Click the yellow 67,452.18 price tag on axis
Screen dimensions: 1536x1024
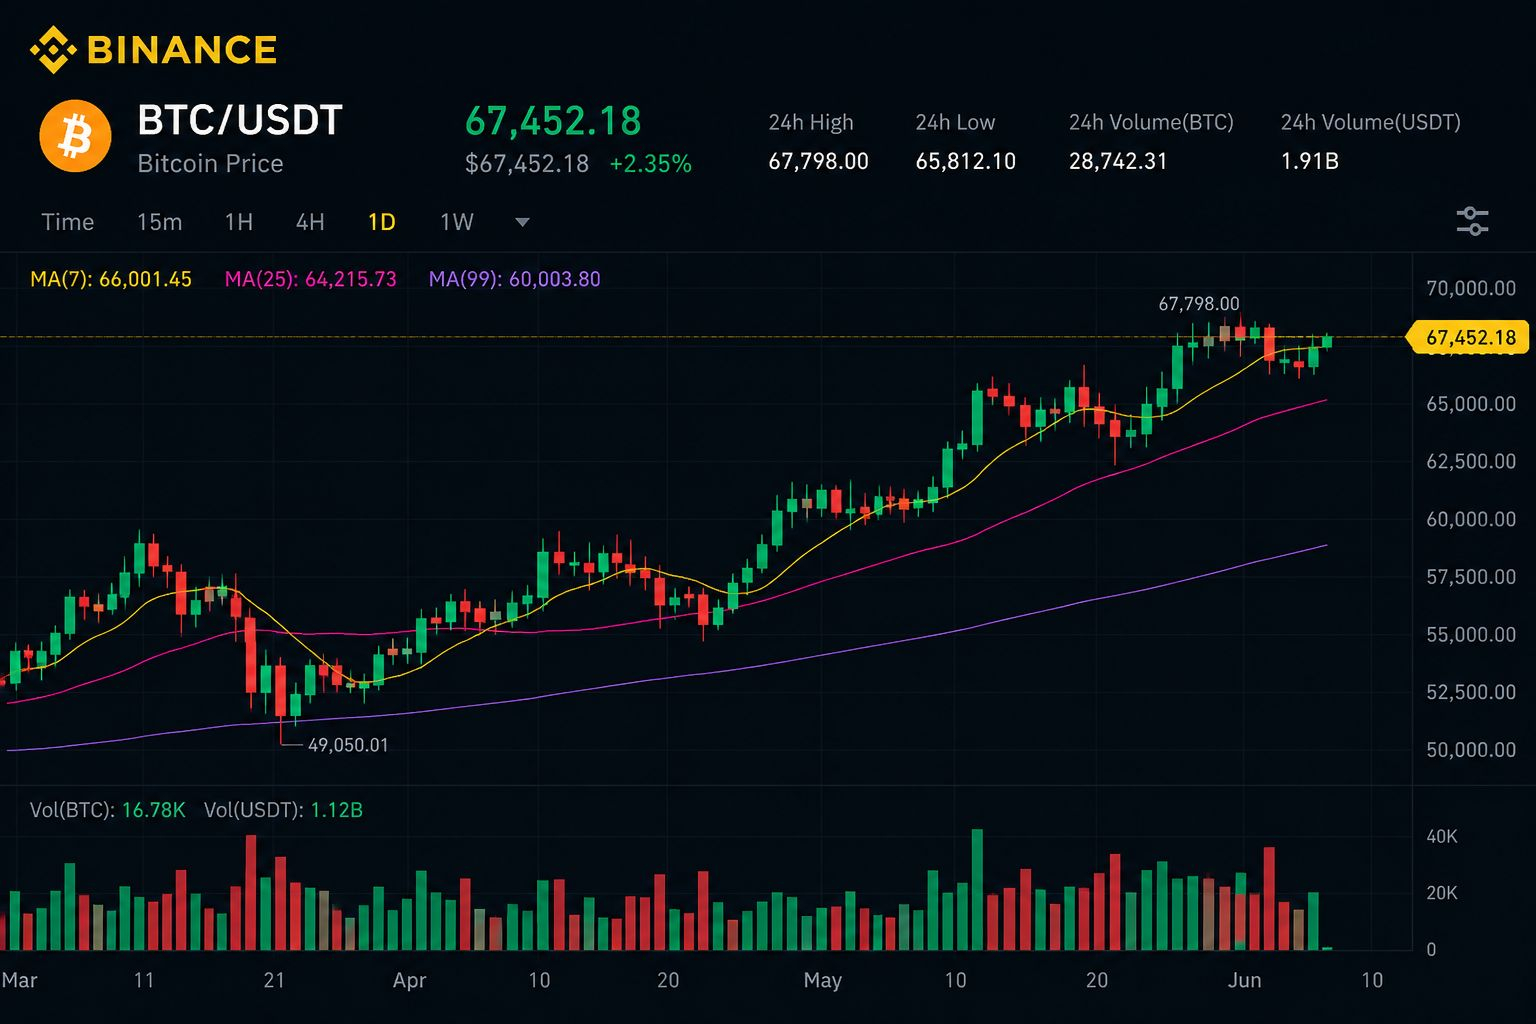tap(1467, 338)
